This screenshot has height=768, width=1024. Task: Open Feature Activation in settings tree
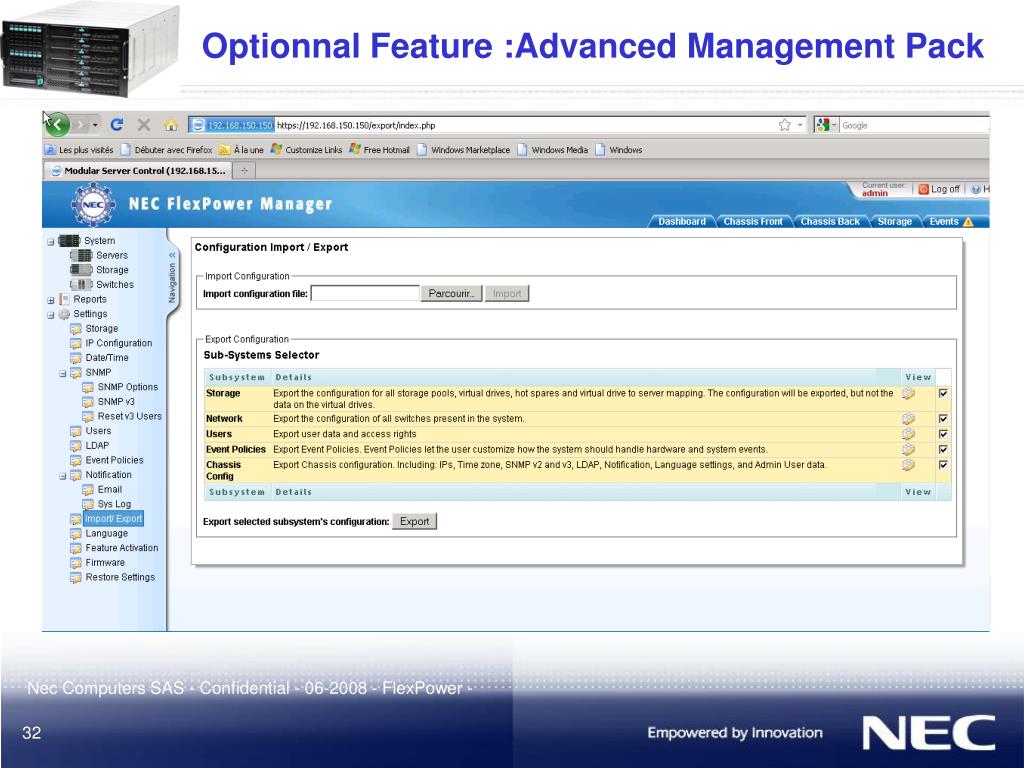click(121, 548)
